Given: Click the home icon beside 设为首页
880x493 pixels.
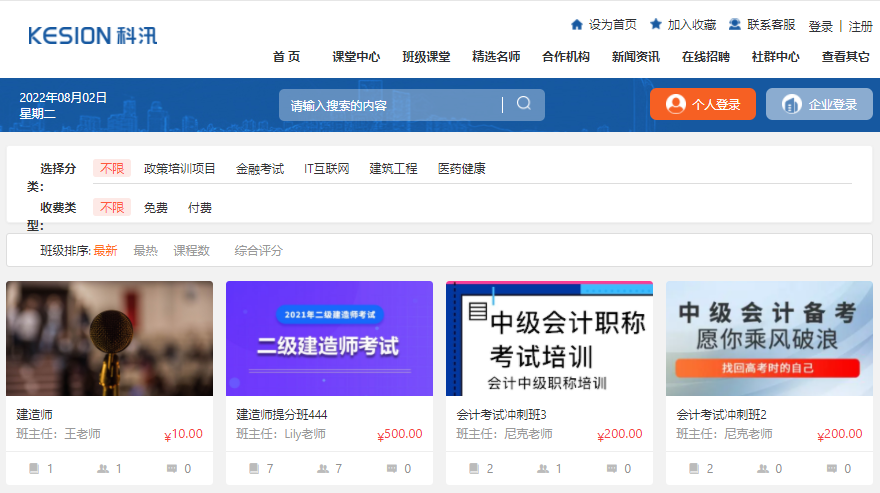Looking at the screenshot, I should point(576,24).
